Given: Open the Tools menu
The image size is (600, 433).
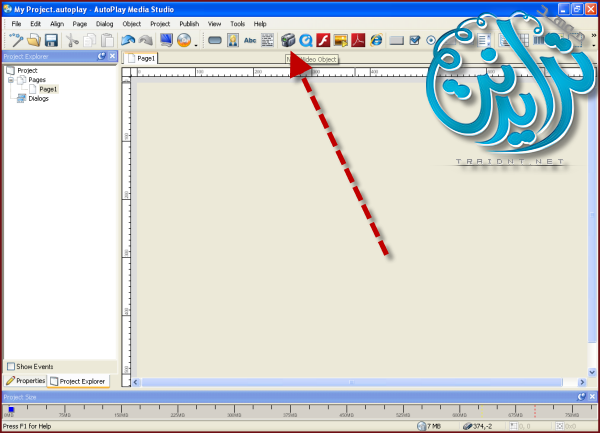Looking at the screenshot, I should click(x=237, y=24).
